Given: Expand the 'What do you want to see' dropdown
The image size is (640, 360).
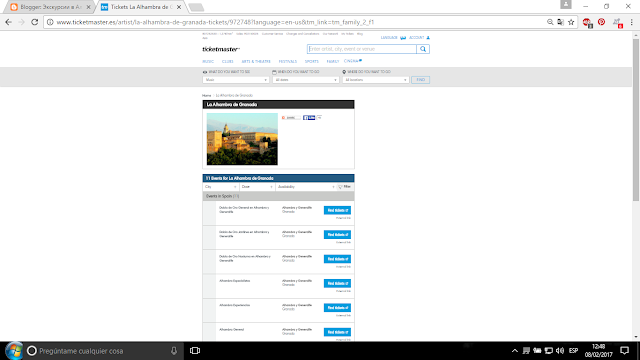Looking at the screenshot, I should [x=236, y=80].
